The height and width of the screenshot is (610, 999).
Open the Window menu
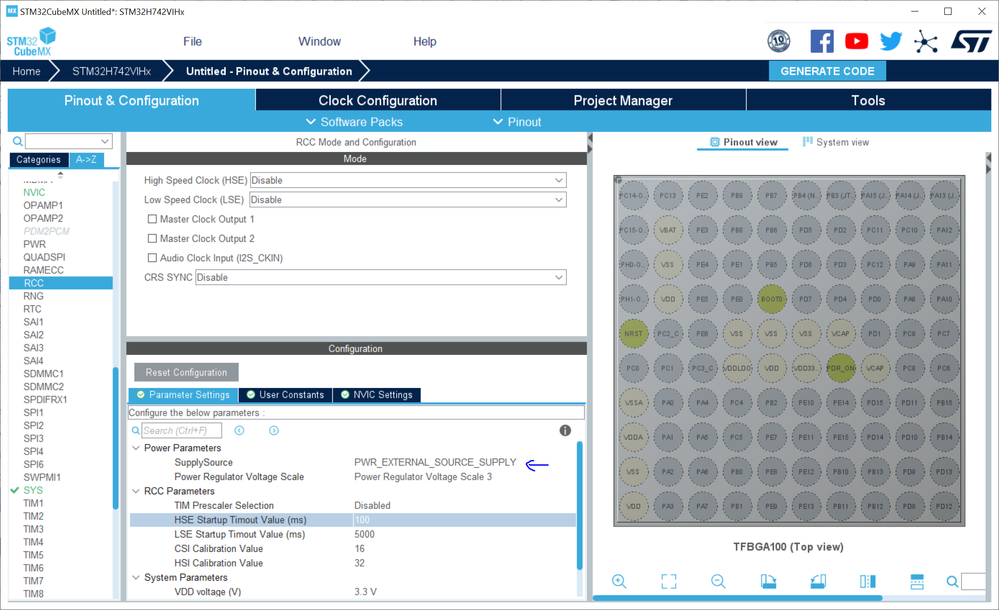click(x=320, y=41)
